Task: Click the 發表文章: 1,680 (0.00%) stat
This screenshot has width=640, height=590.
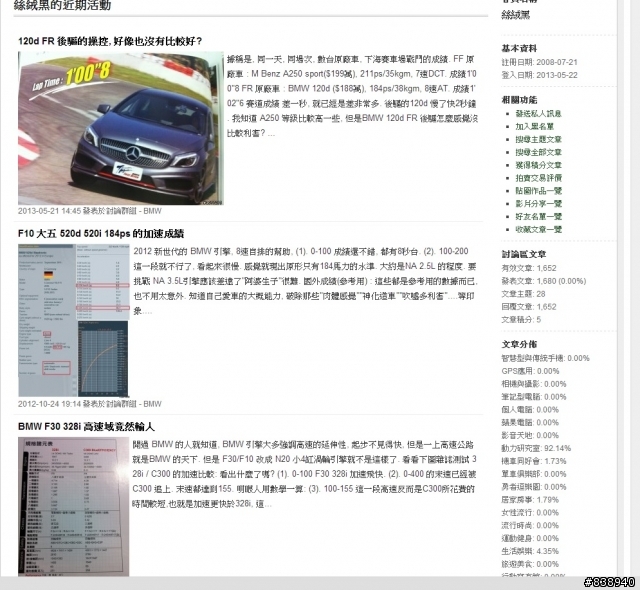Action: pyautogui.click(x=544, y=281)
